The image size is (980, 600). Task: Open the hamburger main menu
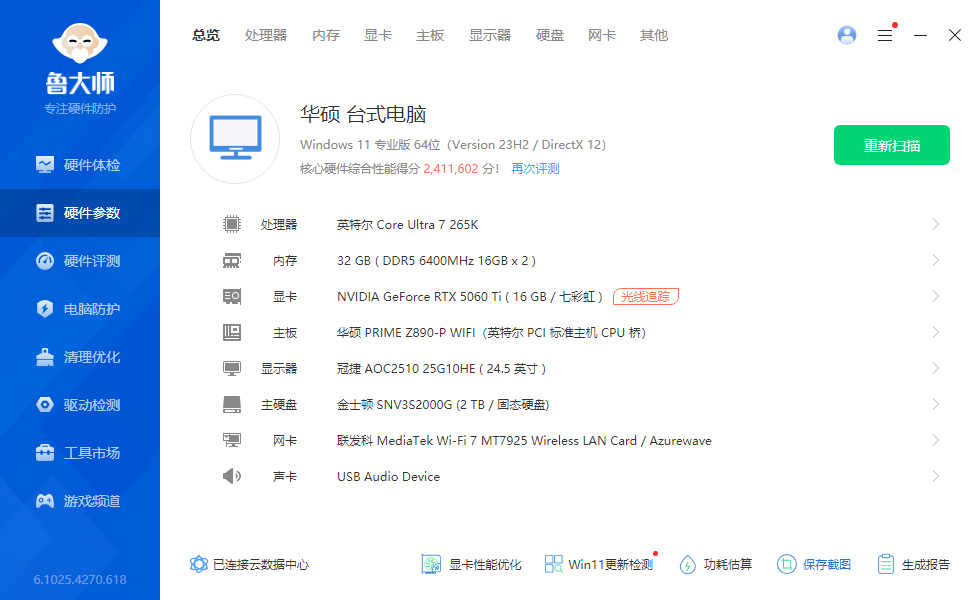click(x=885, y=35)
